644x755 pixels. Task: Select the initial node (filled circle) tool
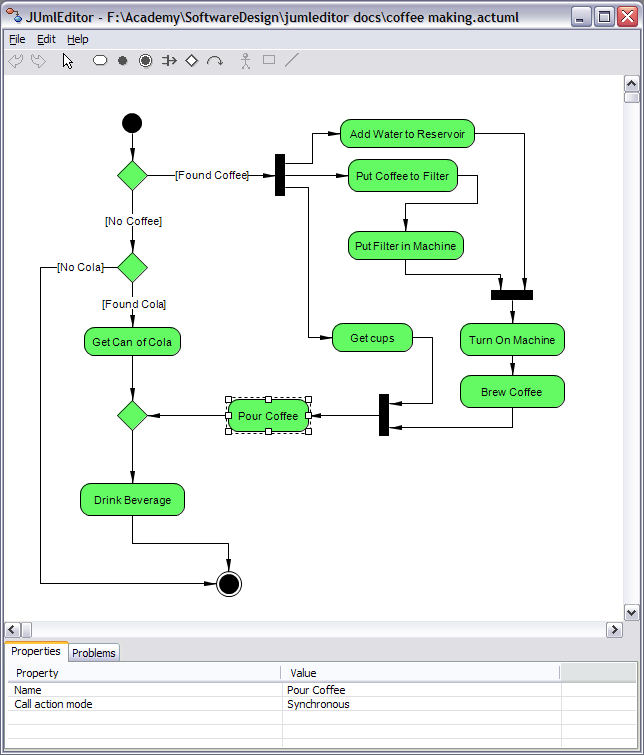[123, 61]
